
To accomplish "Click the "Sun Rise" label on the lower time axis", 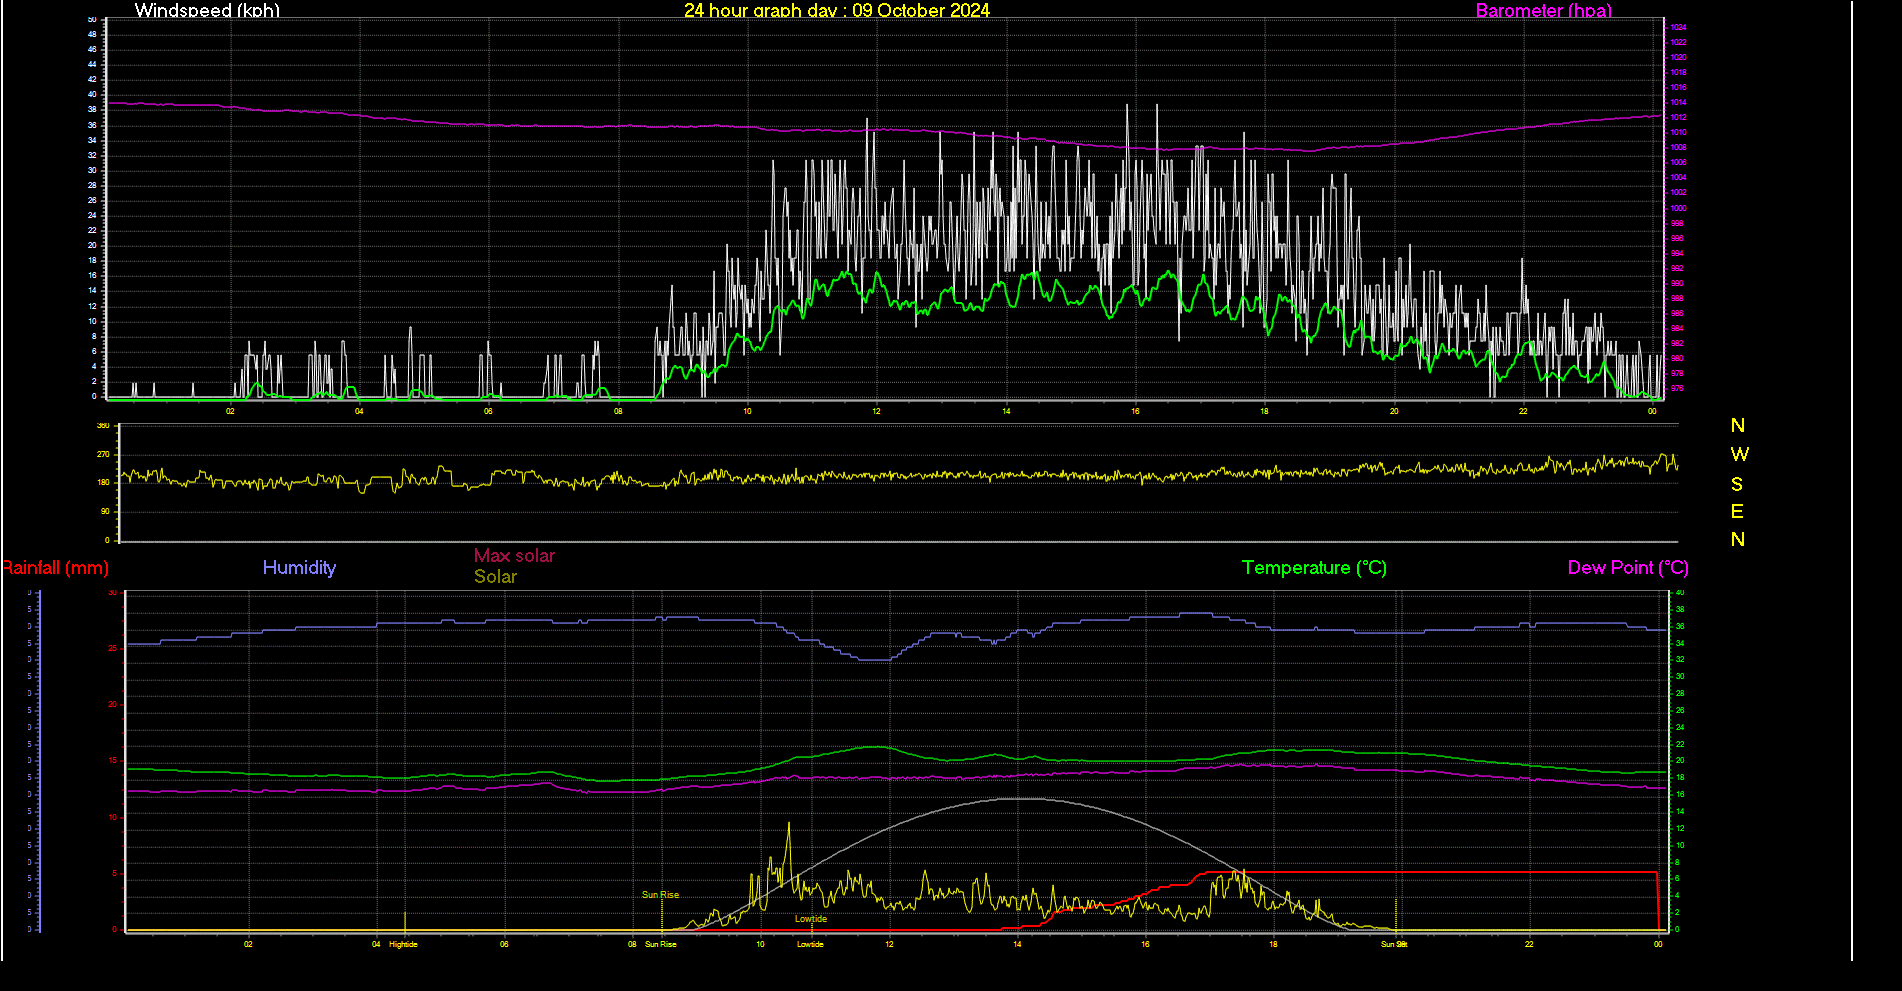I will pyautogui.click(x=660, y=944).
